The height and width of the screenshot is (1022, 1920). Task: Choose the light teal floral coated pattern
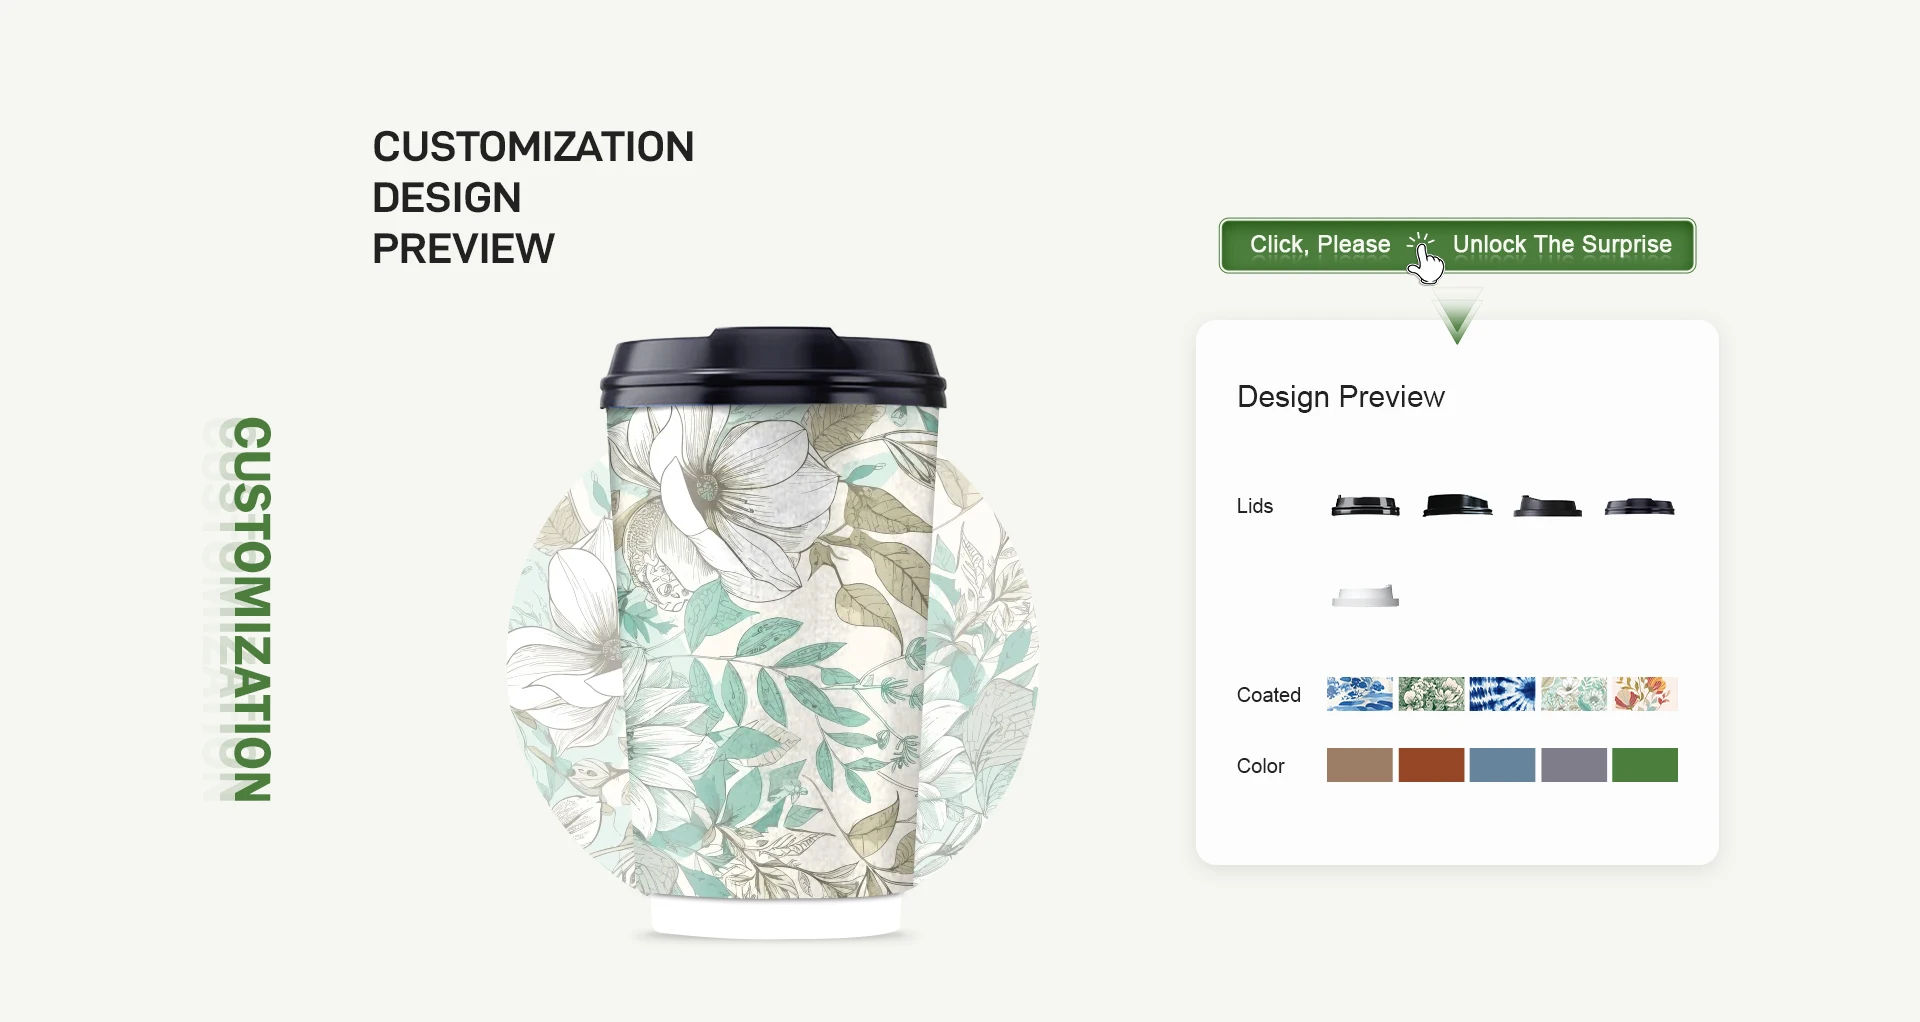1574,694
